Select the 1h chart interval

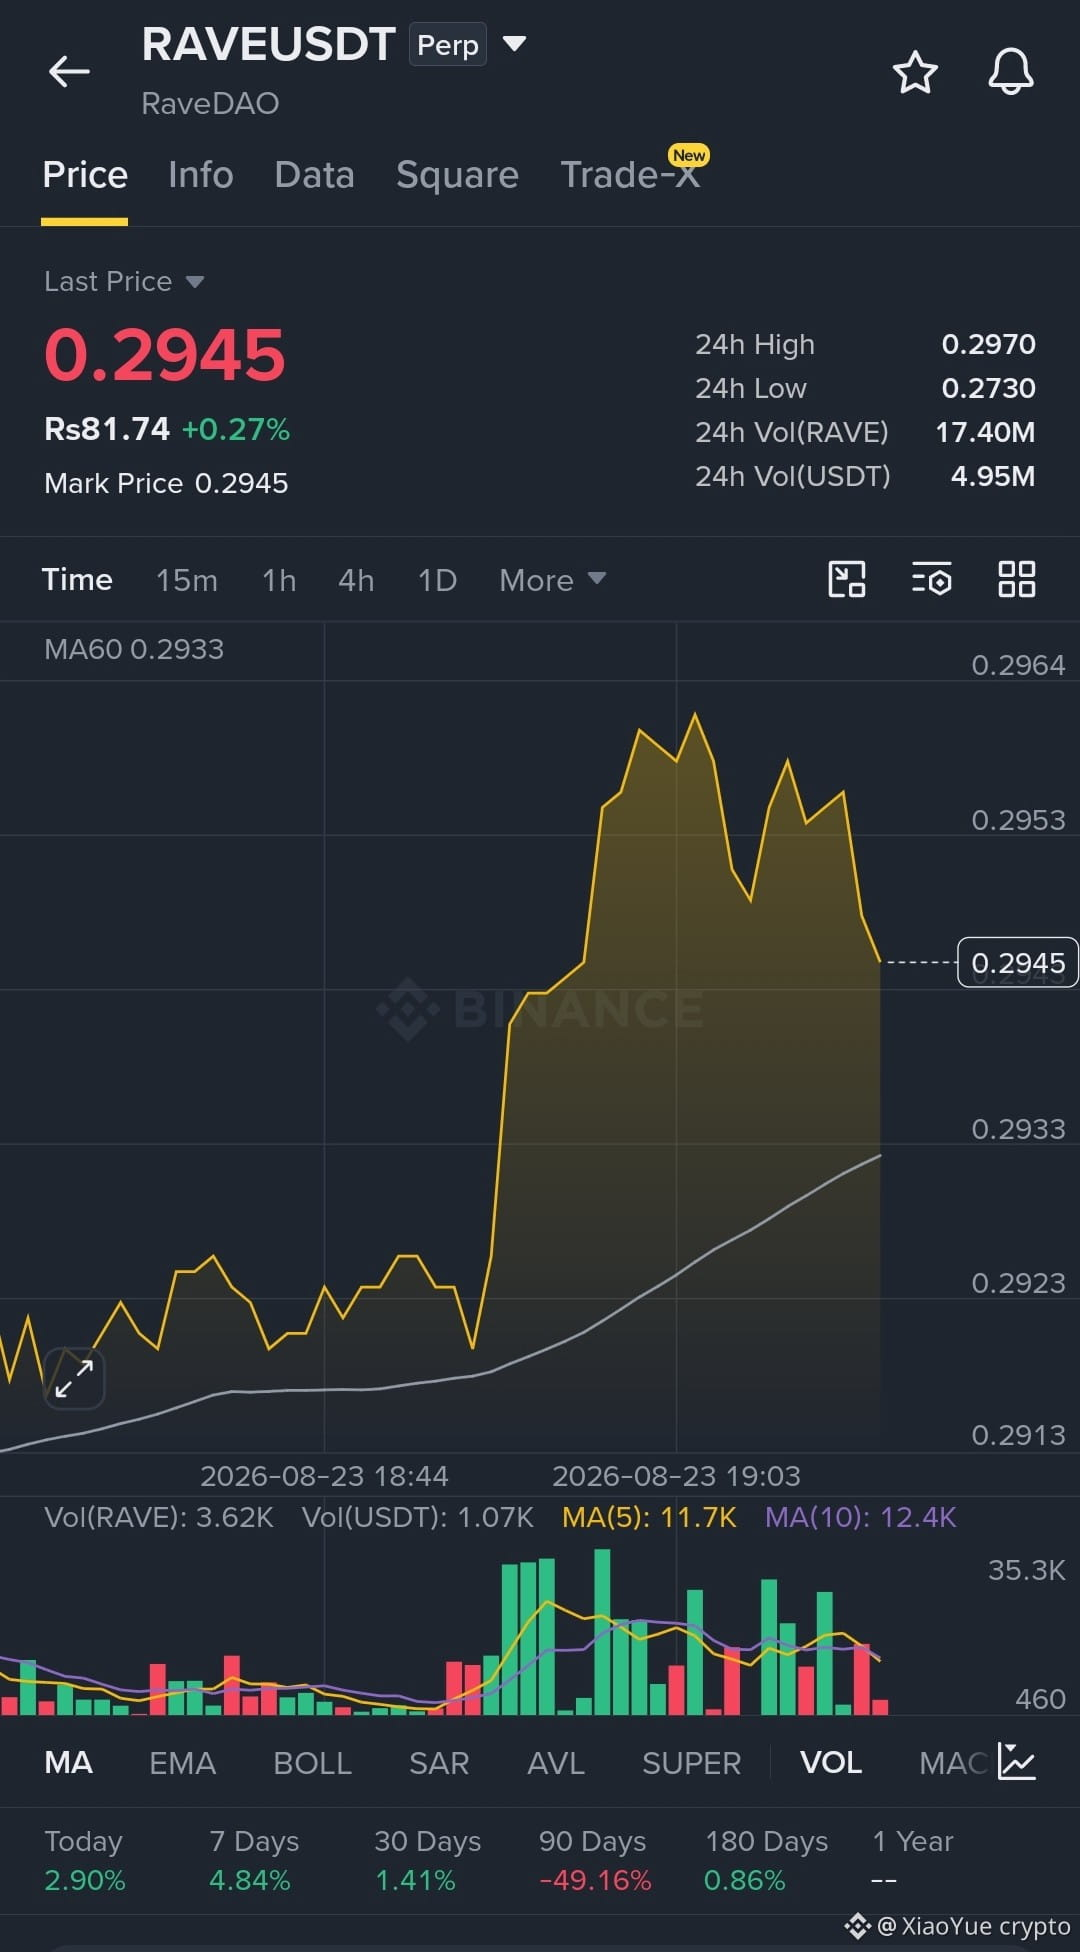coord(279,580)
